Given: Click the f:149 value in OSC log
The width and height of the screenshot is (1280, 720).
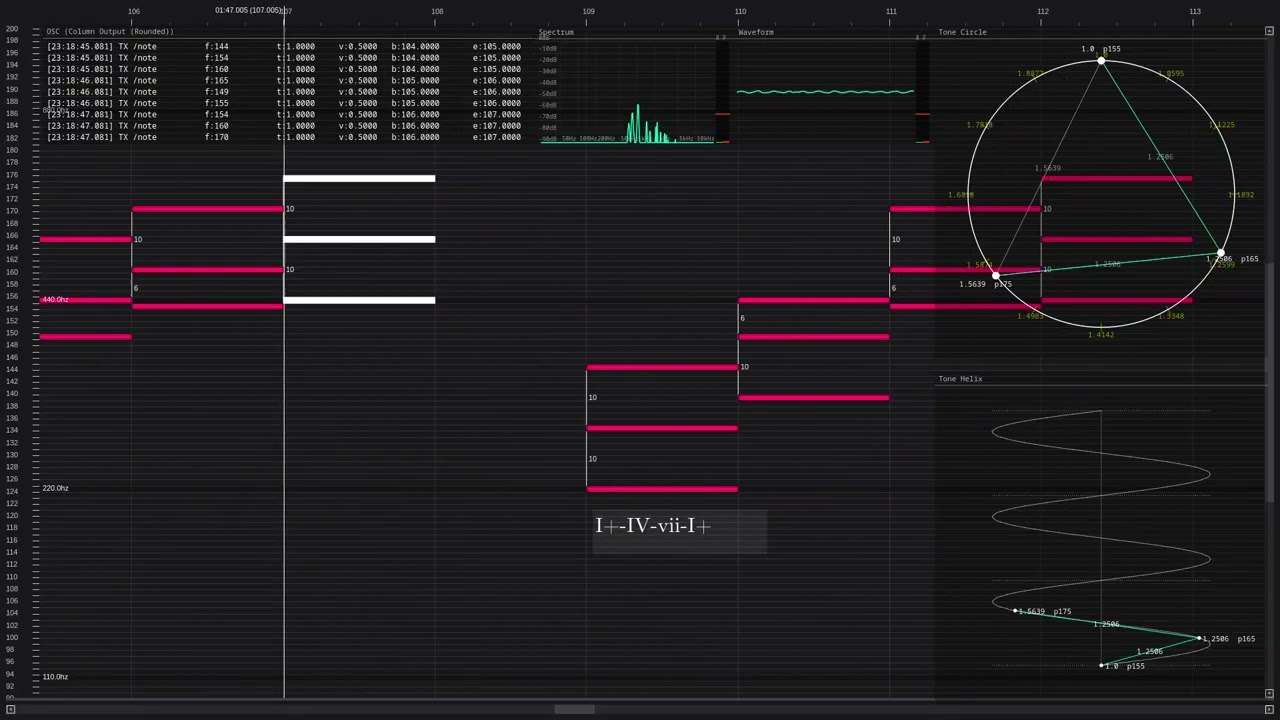Looking at the screenshot, I should pos(217,92).
